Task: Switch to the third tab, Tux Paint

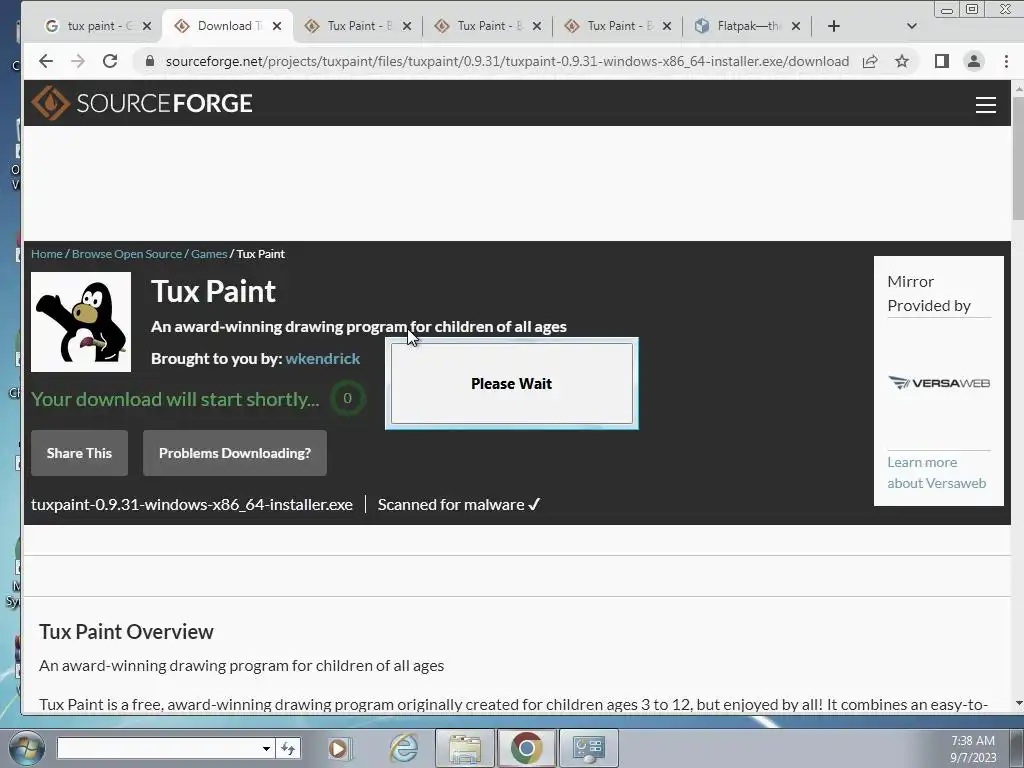Action: coord(357,26)
